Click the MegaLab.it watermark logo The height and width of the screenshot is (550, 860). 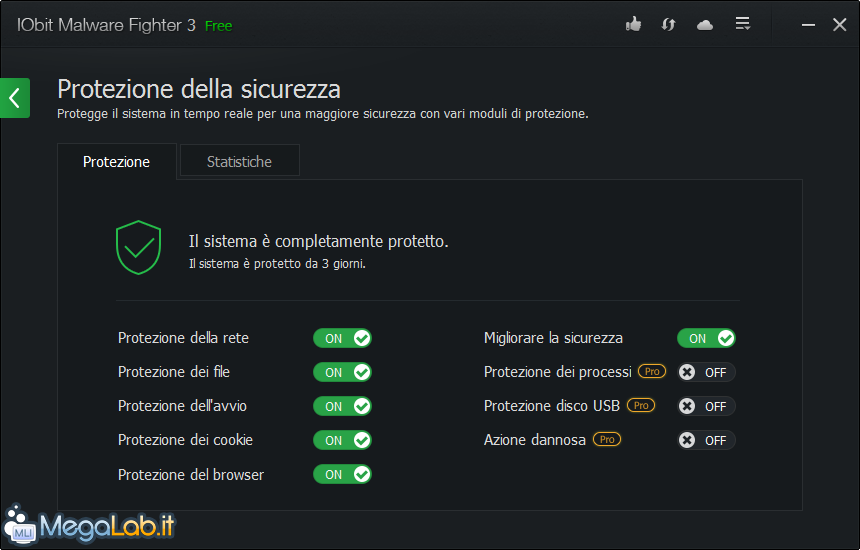(x=89, y=525)
